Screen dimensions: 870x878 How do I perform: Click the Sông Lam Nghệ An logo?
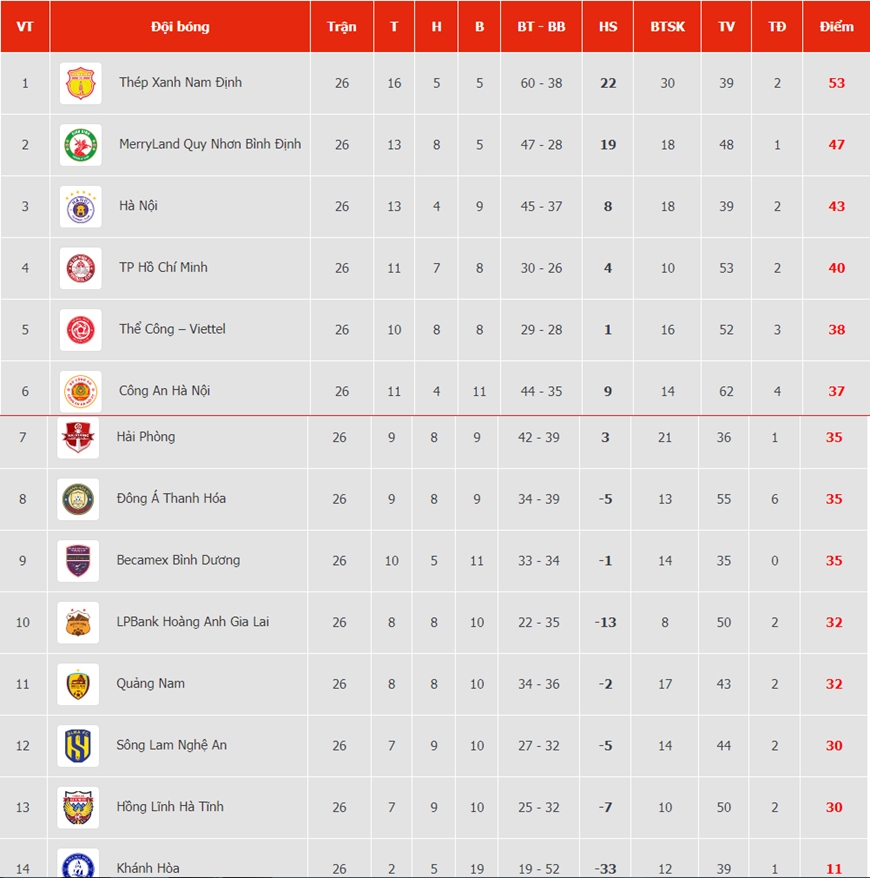pyautogui.click(x=78, y=746)
